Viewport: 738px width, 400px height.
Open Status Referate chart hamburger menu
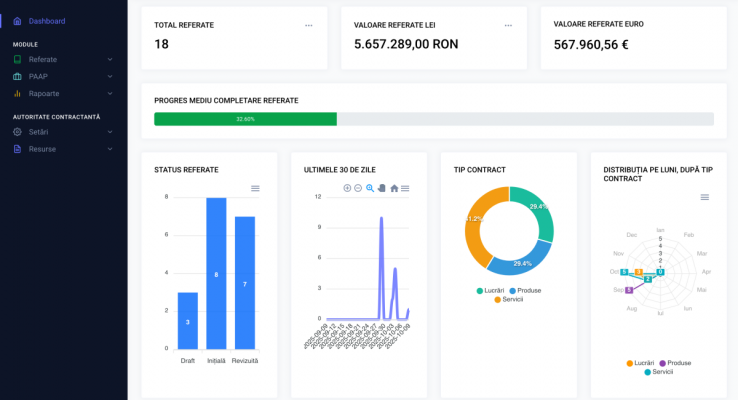(255, 188)
